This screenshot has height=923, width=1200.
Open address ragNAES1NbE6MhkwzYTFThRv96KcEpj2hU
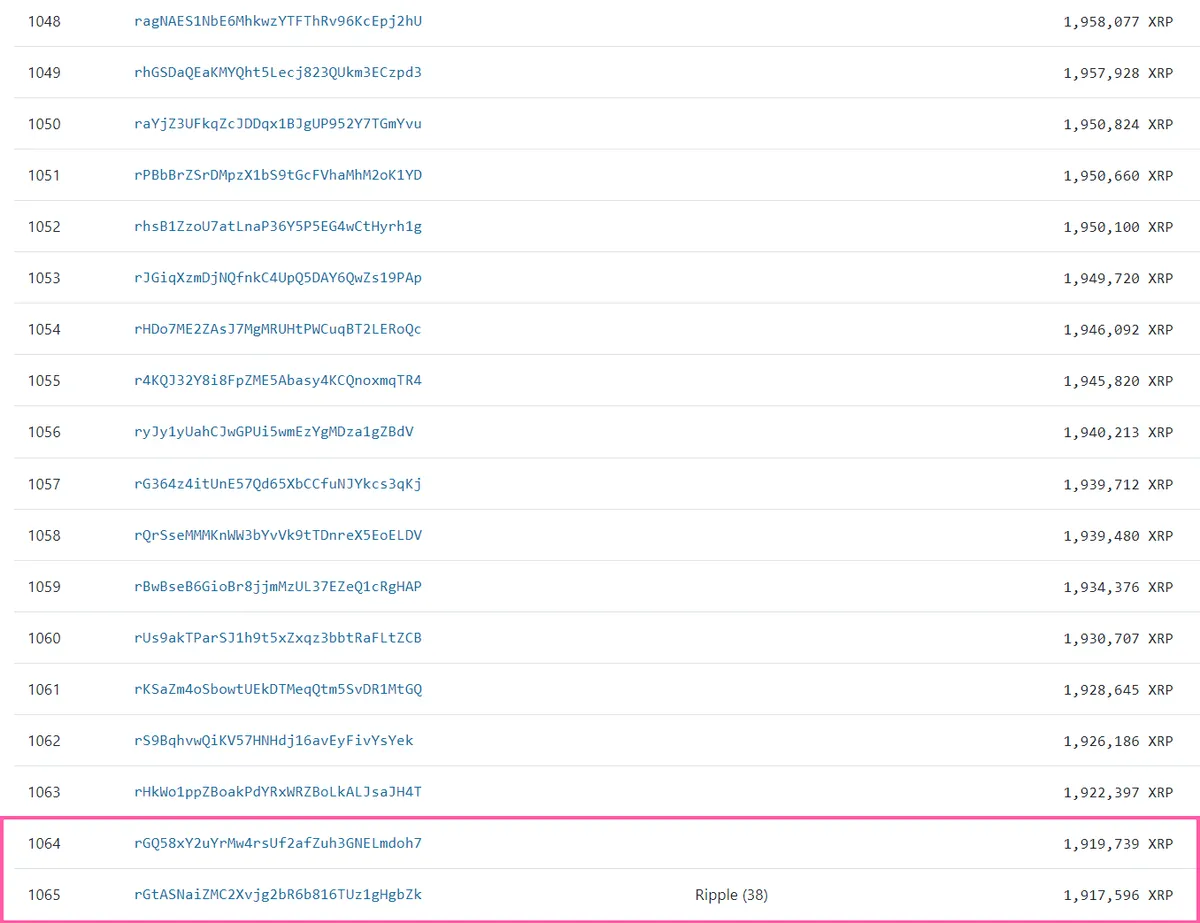pos(278,21)
